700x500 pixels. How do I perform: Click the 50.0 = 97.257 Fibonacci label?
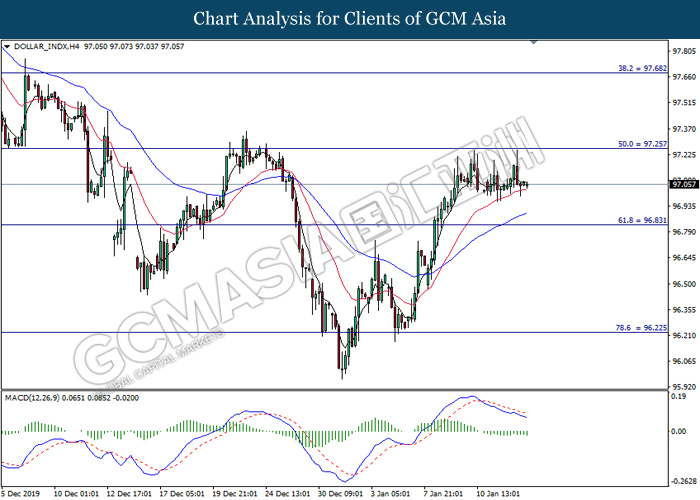[642, 144]
